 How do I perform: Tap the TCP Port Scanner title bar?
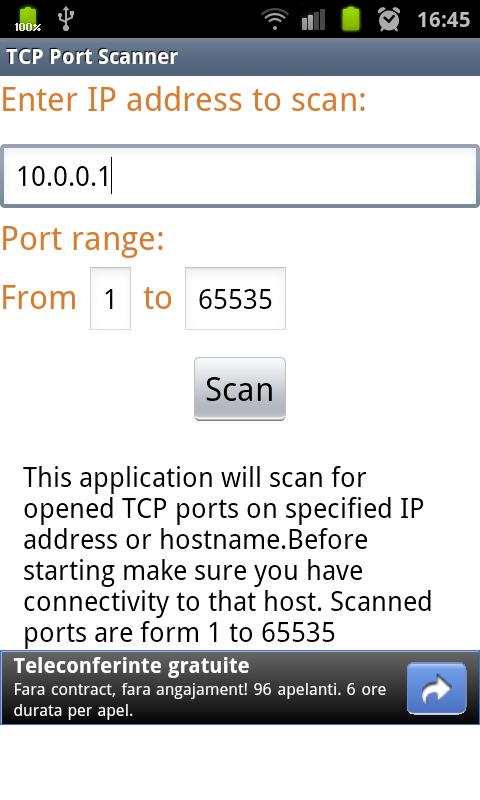tap(240, 57)
